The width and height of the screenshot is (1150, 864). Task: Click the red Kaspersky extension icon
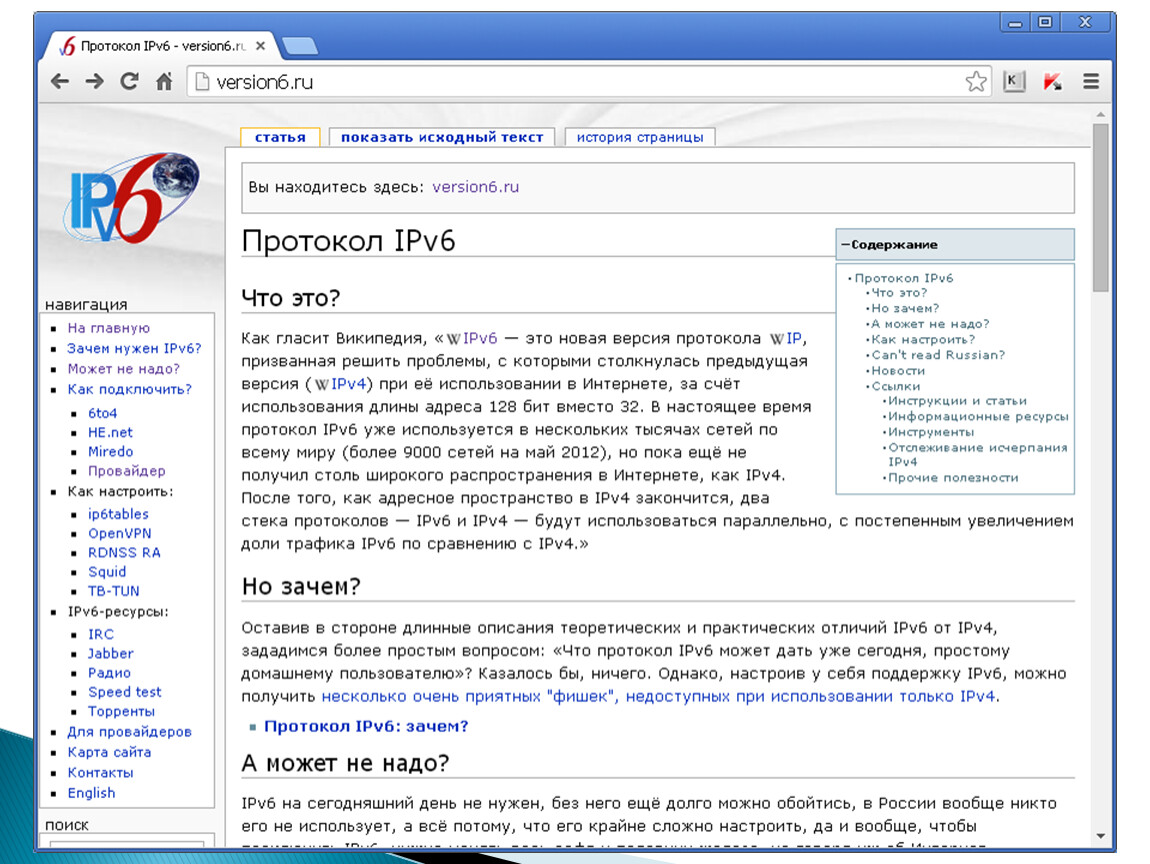1052,82
